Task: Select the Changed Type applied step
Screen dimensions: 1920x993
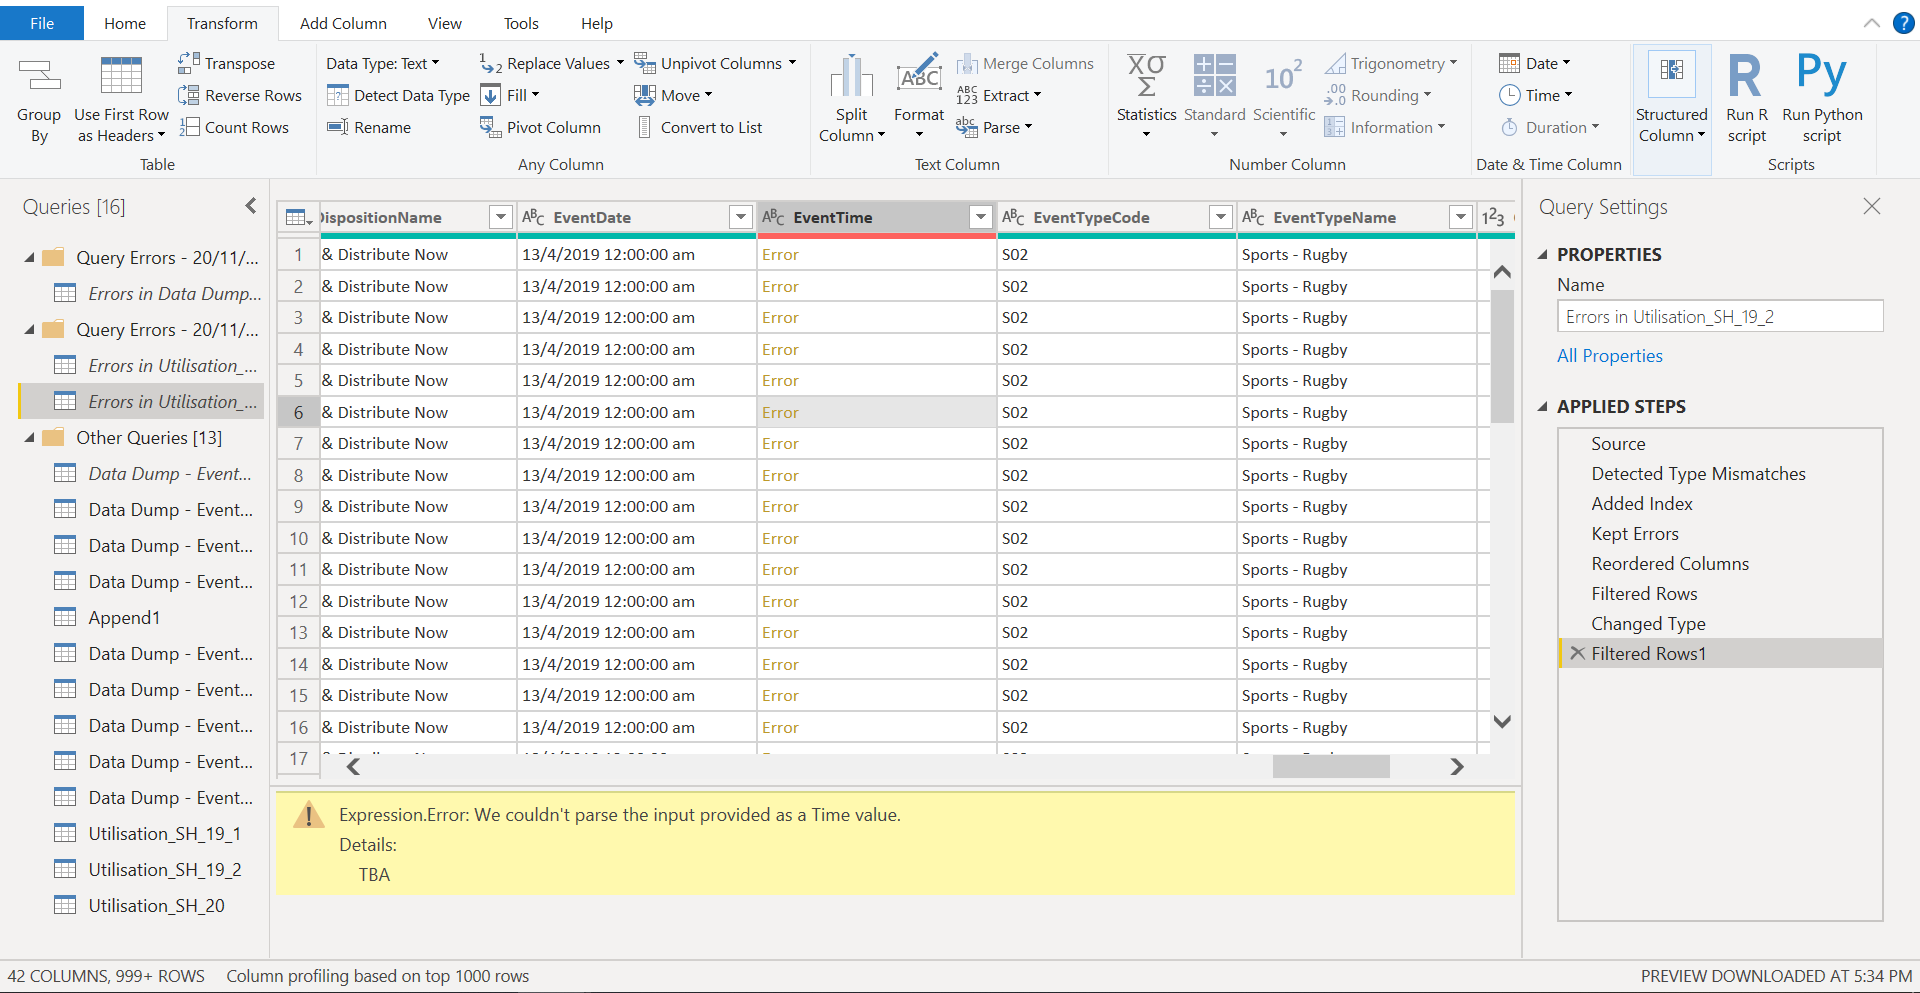Action: point(1720,624)
